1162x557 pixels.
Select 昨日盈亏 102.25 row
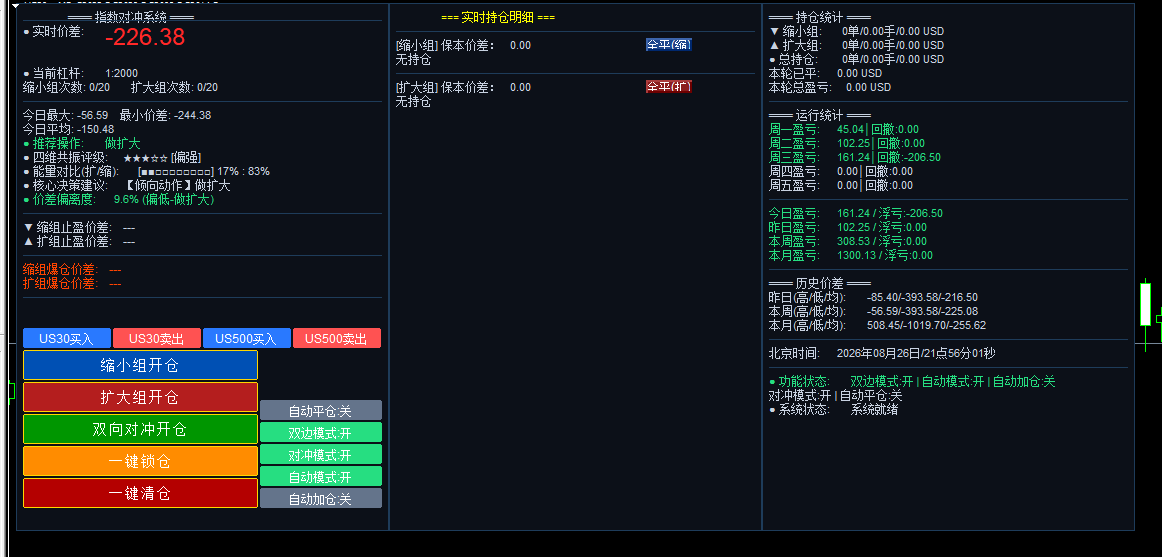click(x=848, y=227)
